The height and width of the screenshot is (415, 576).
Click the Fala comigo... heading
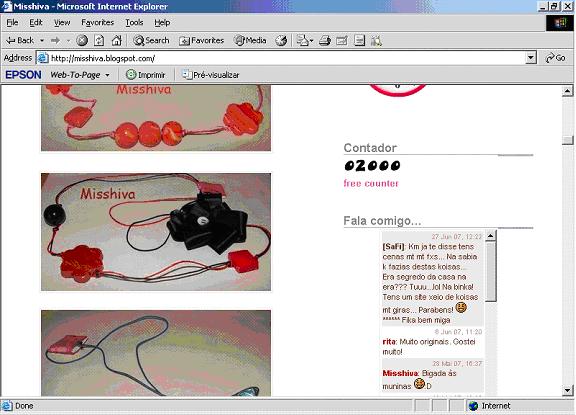click(382, 221)
